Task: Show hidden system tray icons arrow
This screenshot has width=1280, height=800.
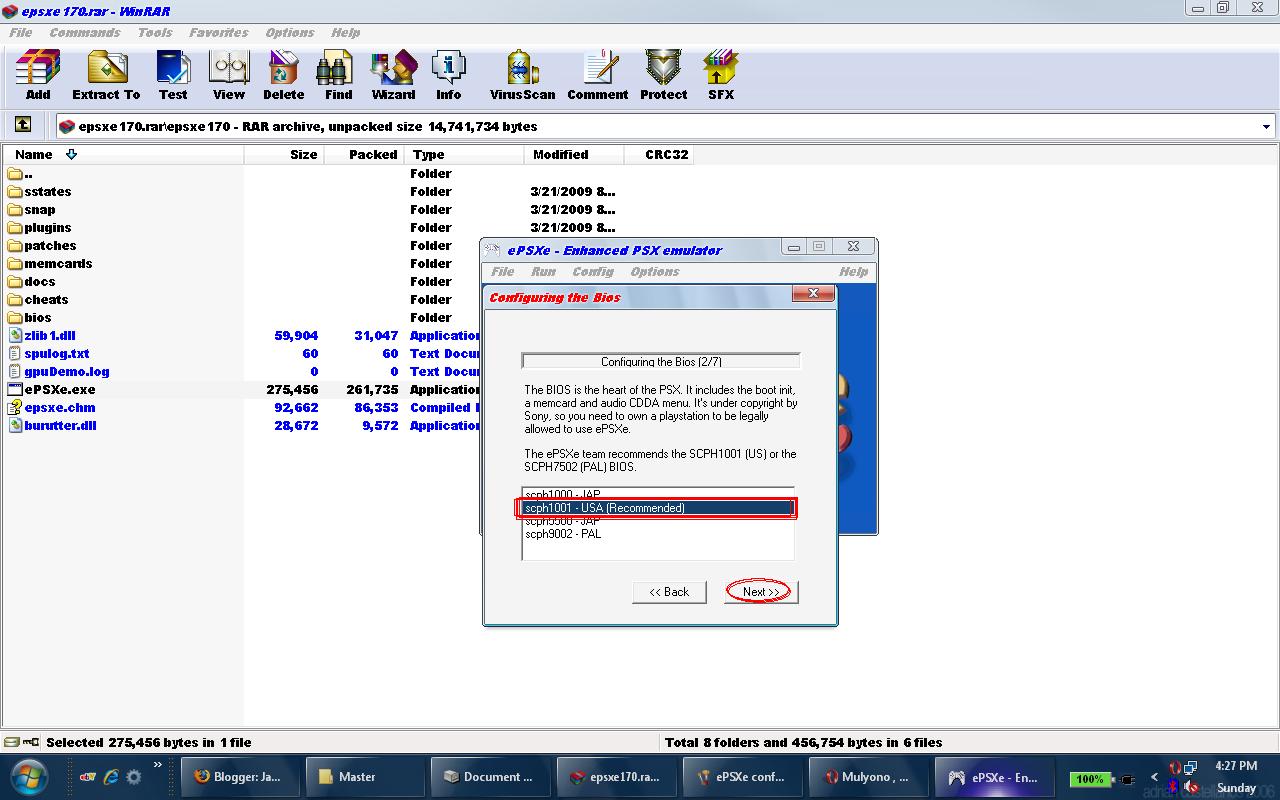Action: pos(1154,777)
